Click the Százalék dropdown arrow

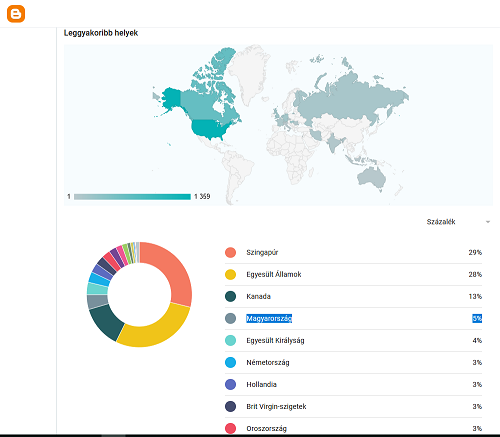coord(488,222)
